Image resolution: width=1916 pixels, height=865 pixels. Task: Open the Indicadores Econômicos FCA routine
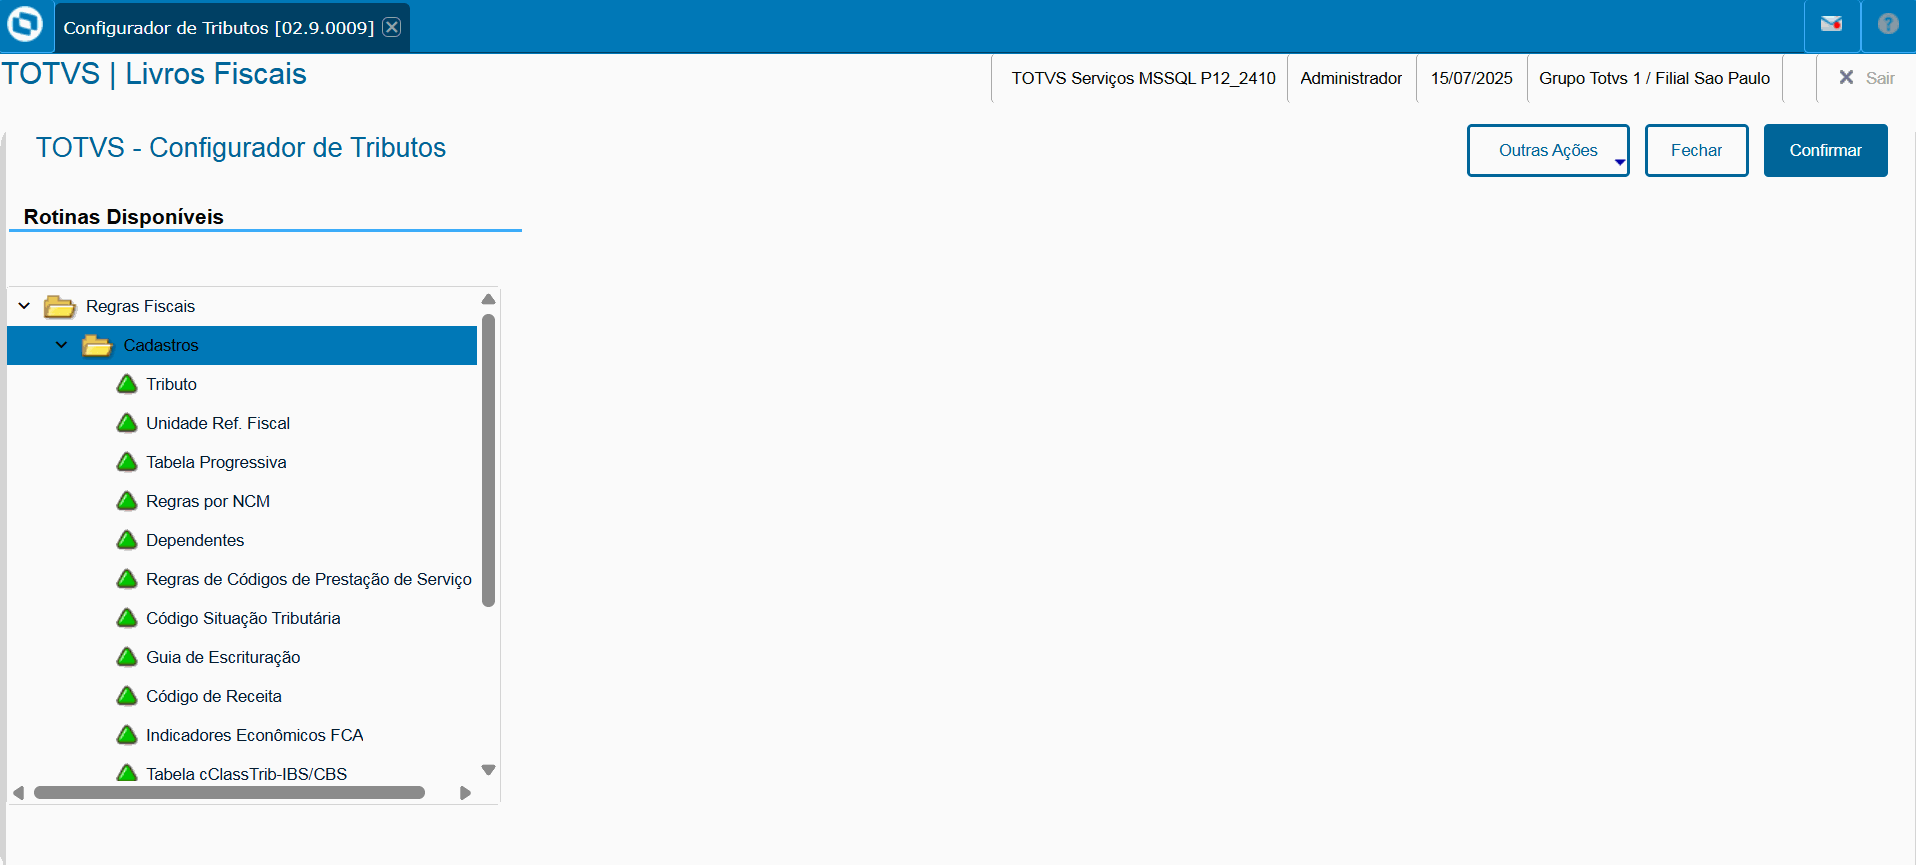point(255,735)
